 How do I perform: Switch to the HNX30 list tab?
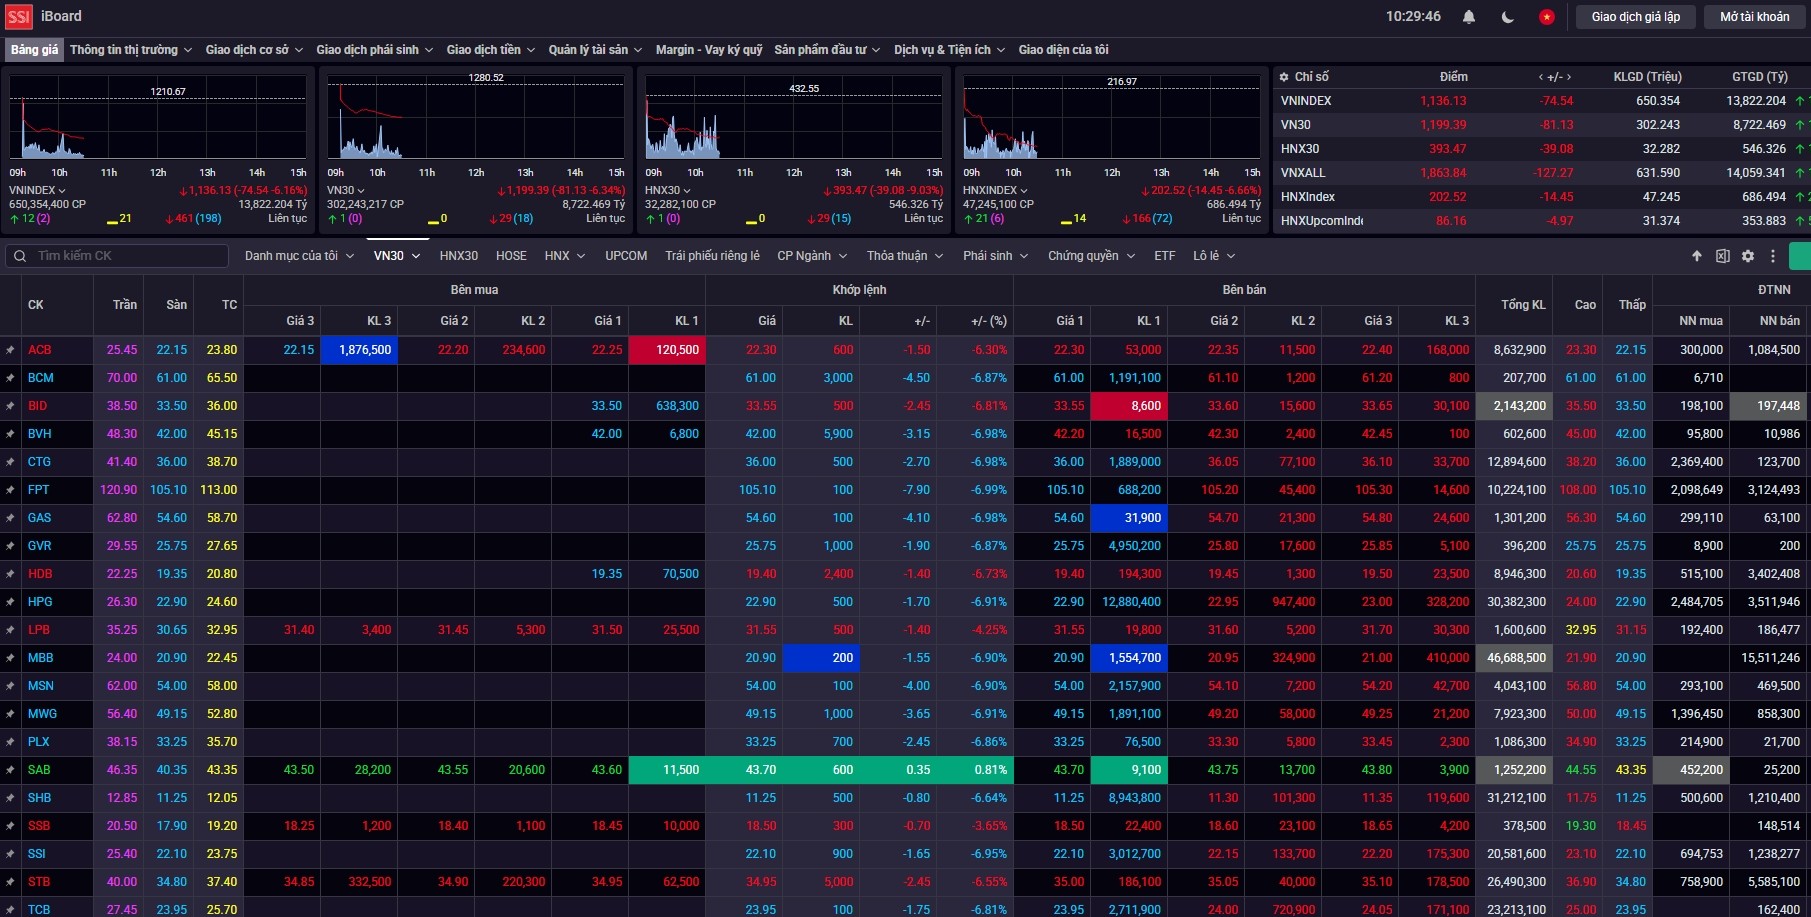click(459, 256)
